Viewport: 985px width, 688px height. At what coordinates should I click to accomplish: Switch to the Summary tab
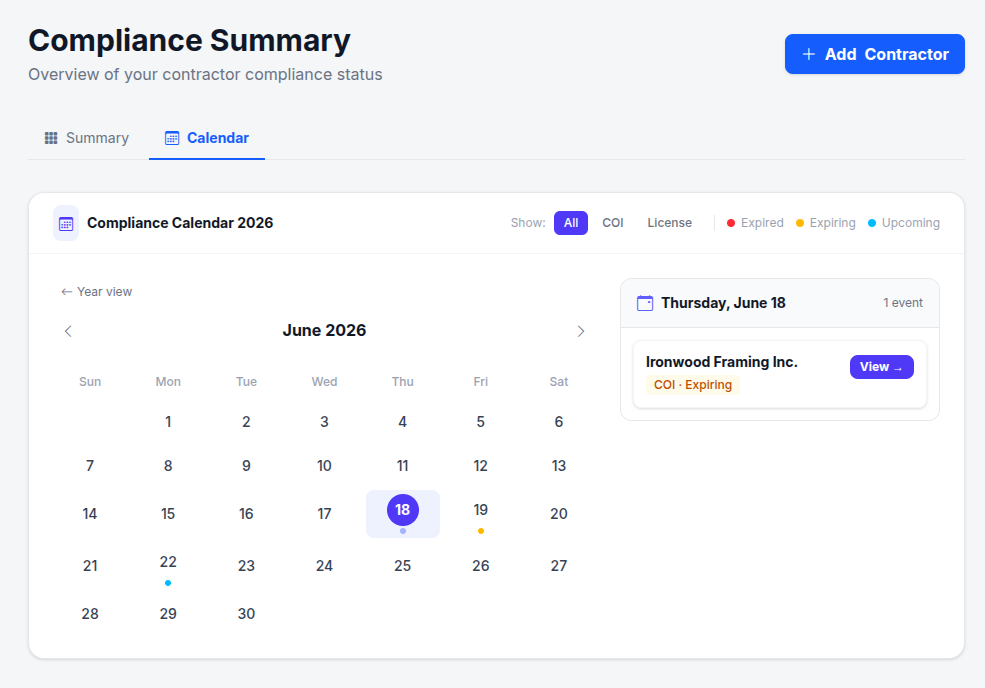coord(87,138)
